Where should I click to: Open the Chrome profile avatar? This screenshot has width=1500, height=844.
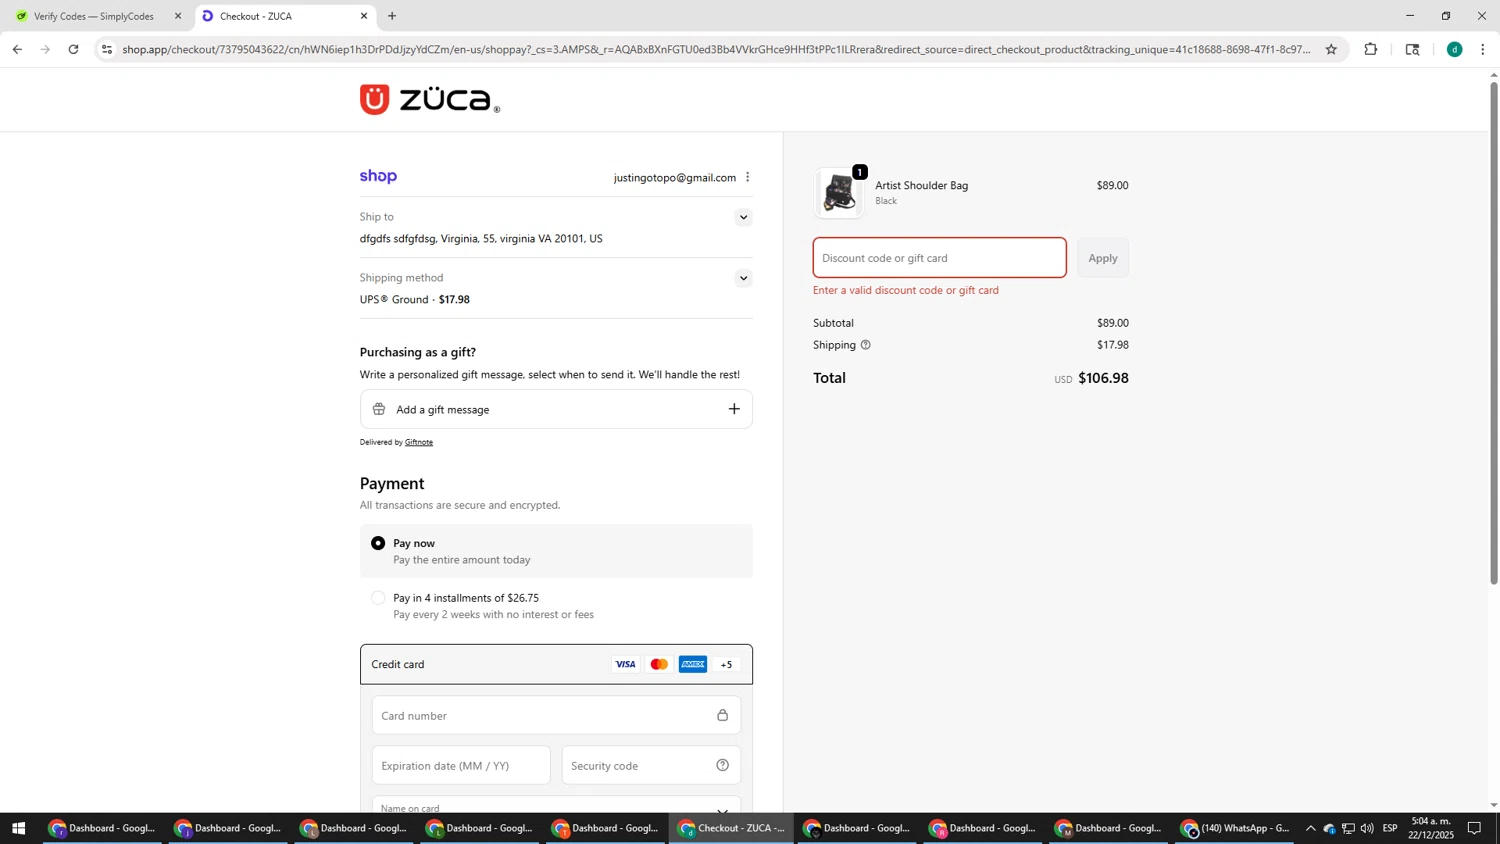coord(1455,49)
